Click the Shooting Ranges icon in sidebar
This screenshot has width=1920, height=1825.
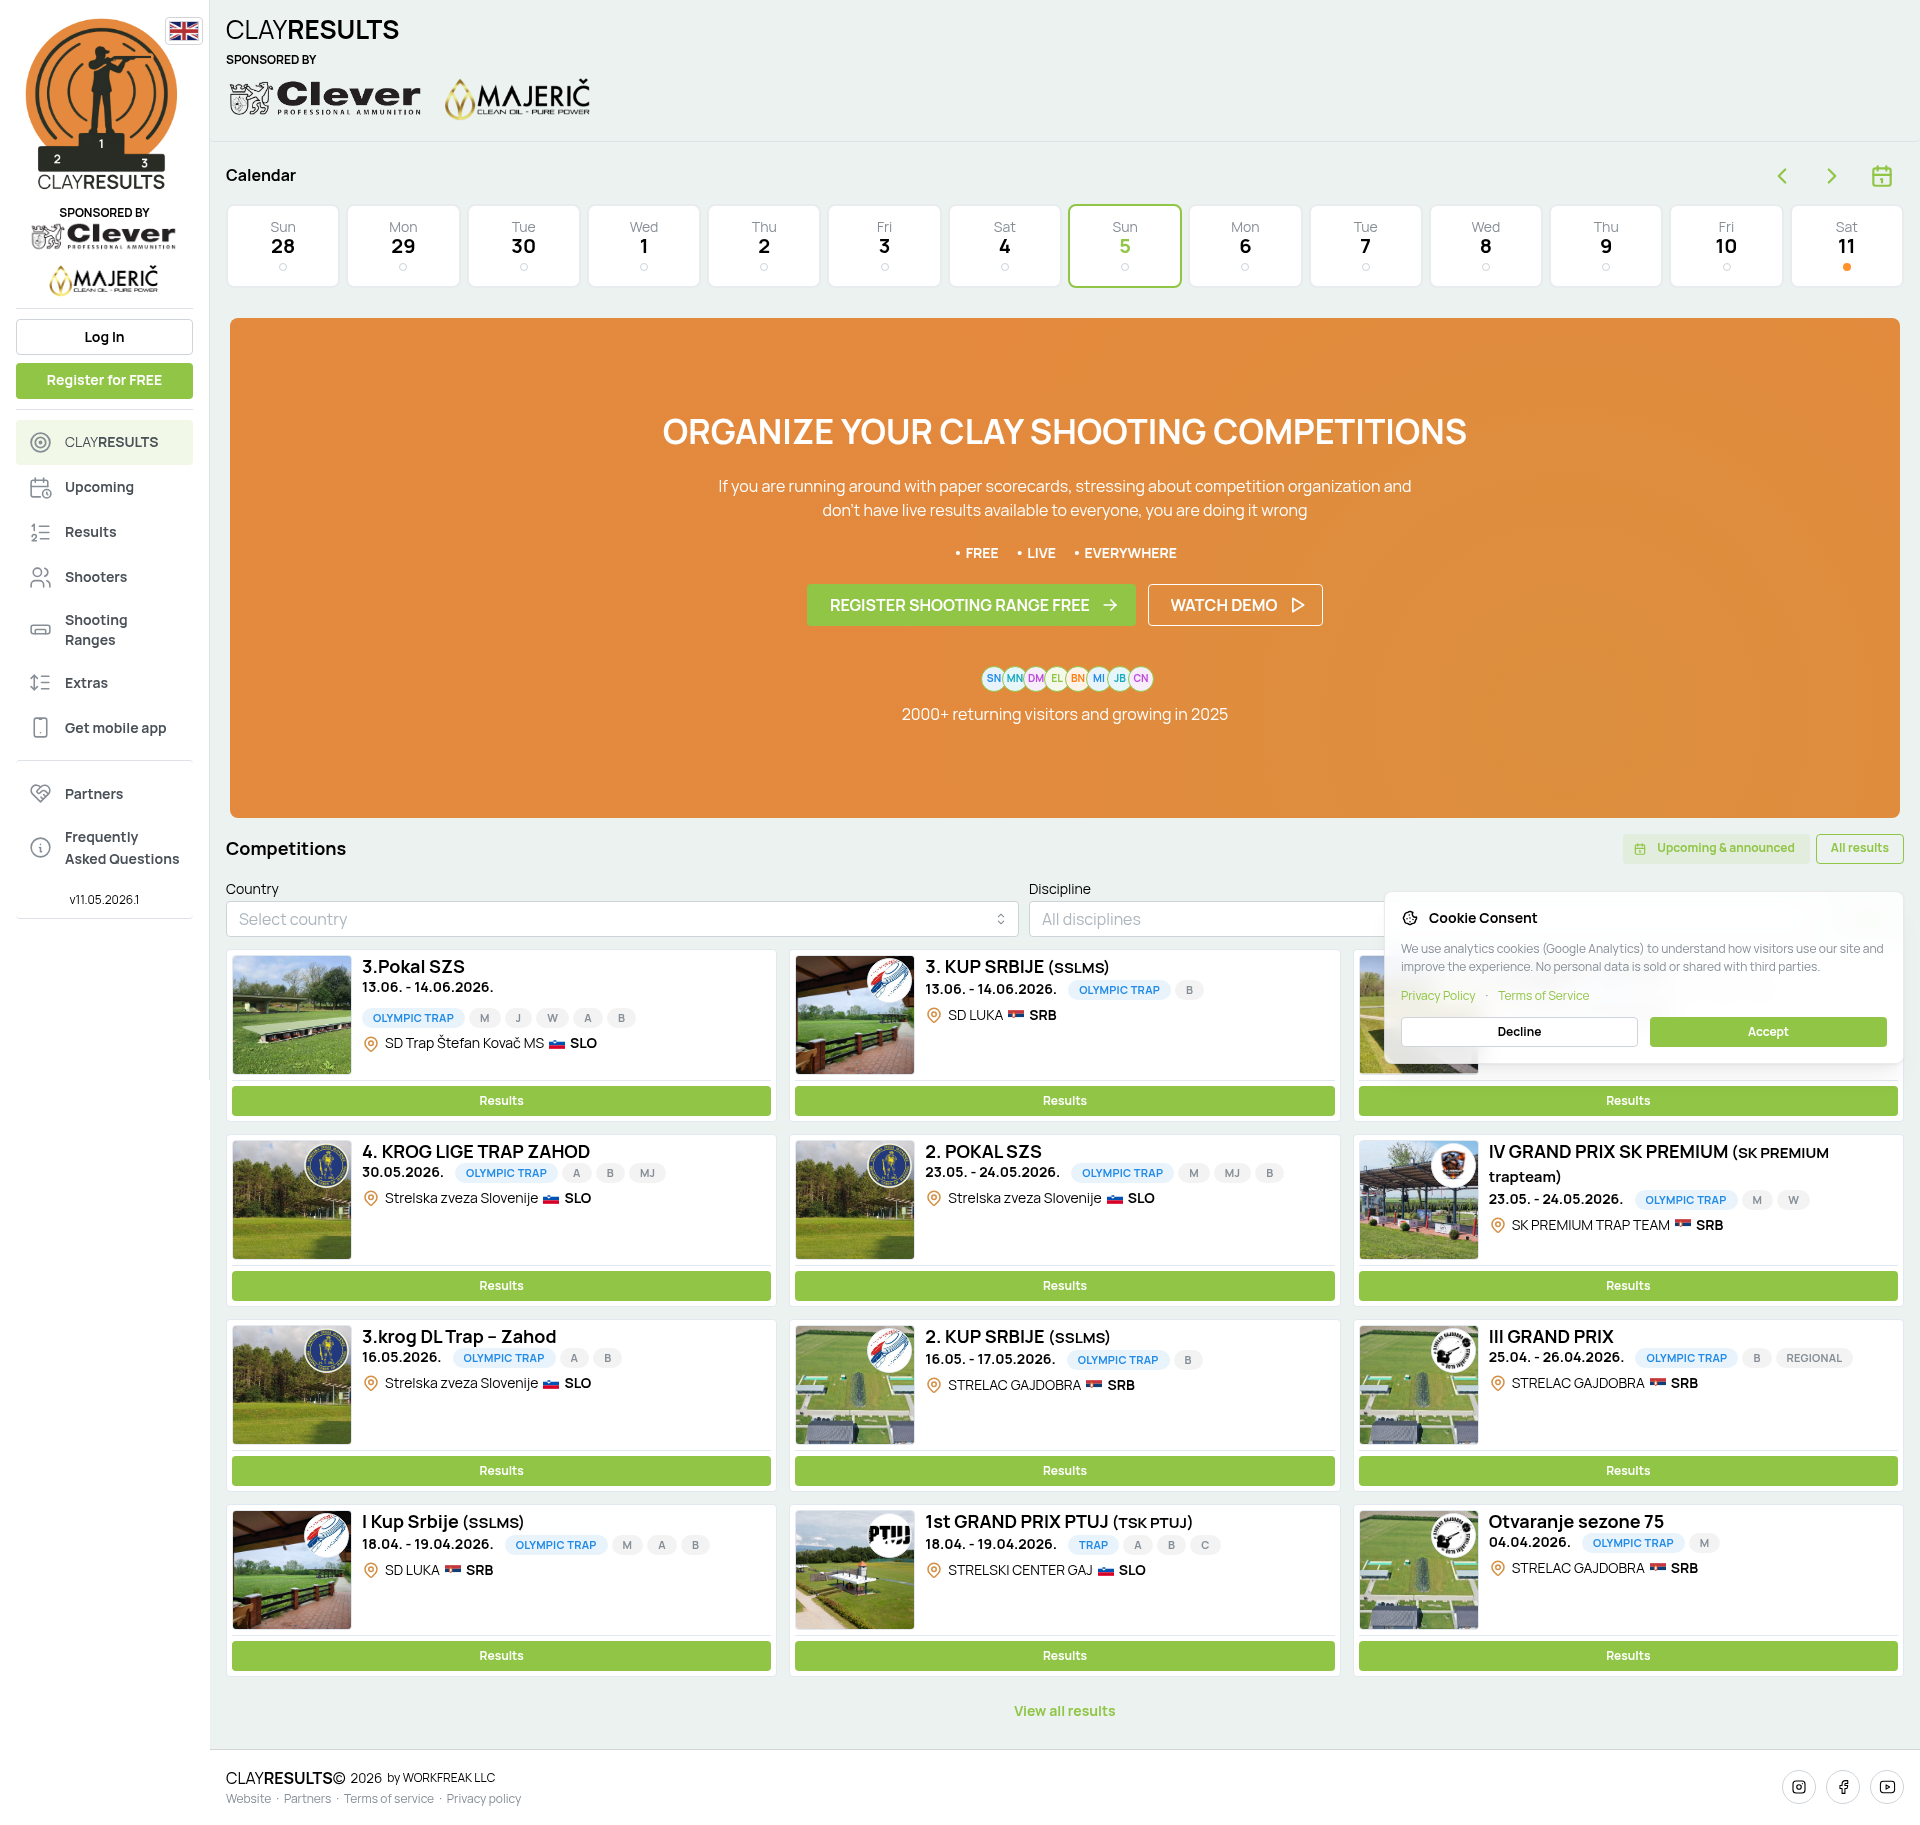point(40,630)
